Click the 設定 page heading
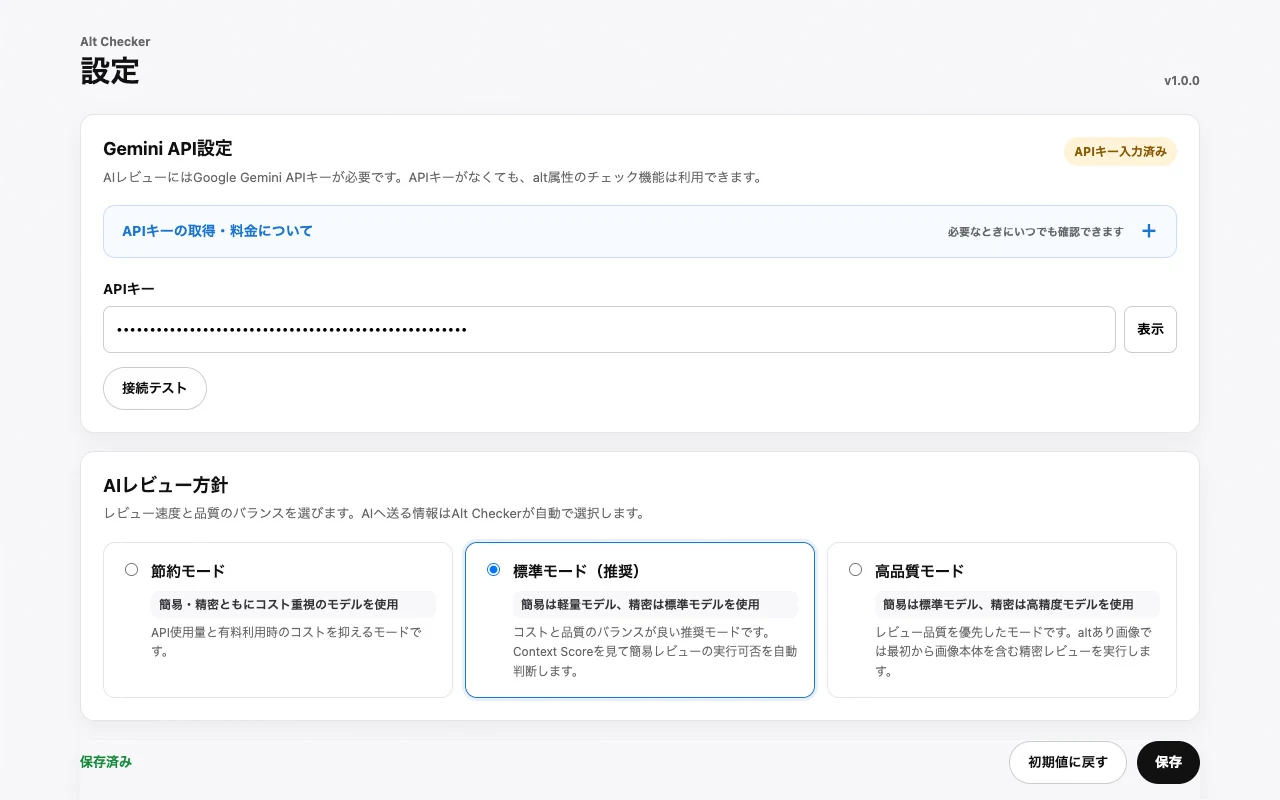This screenshot has height=800, width=1280. pyautogui.click(x=110, y=72)
